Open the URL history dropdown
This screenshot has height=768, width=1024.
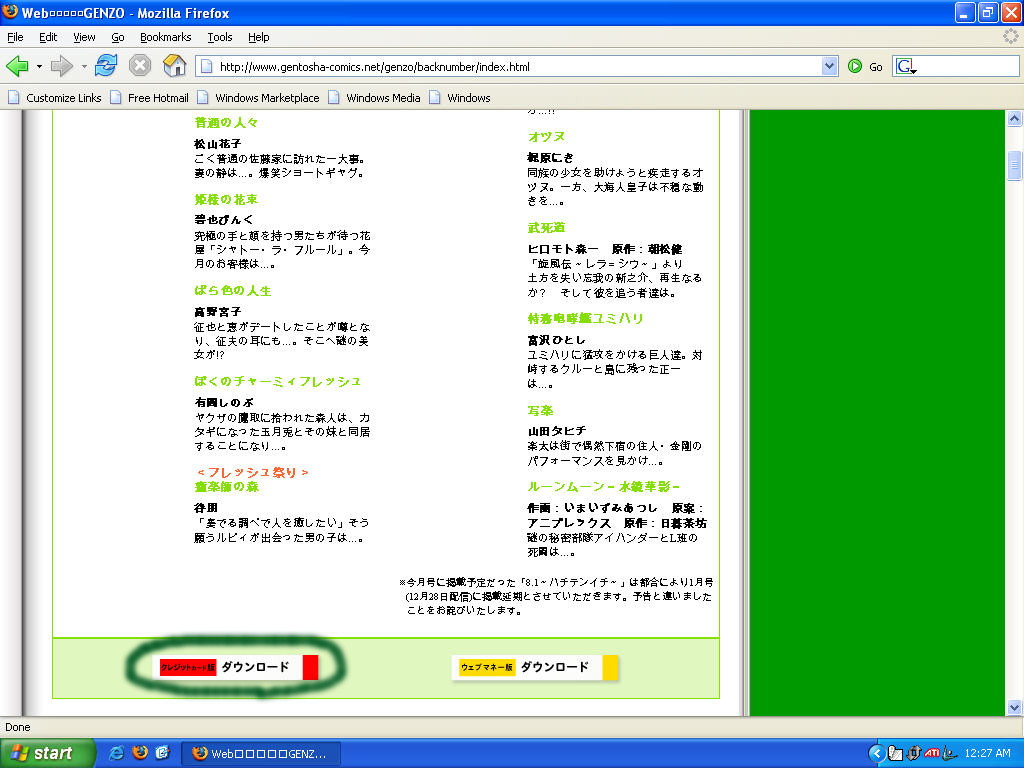click(x=829, y=67)
